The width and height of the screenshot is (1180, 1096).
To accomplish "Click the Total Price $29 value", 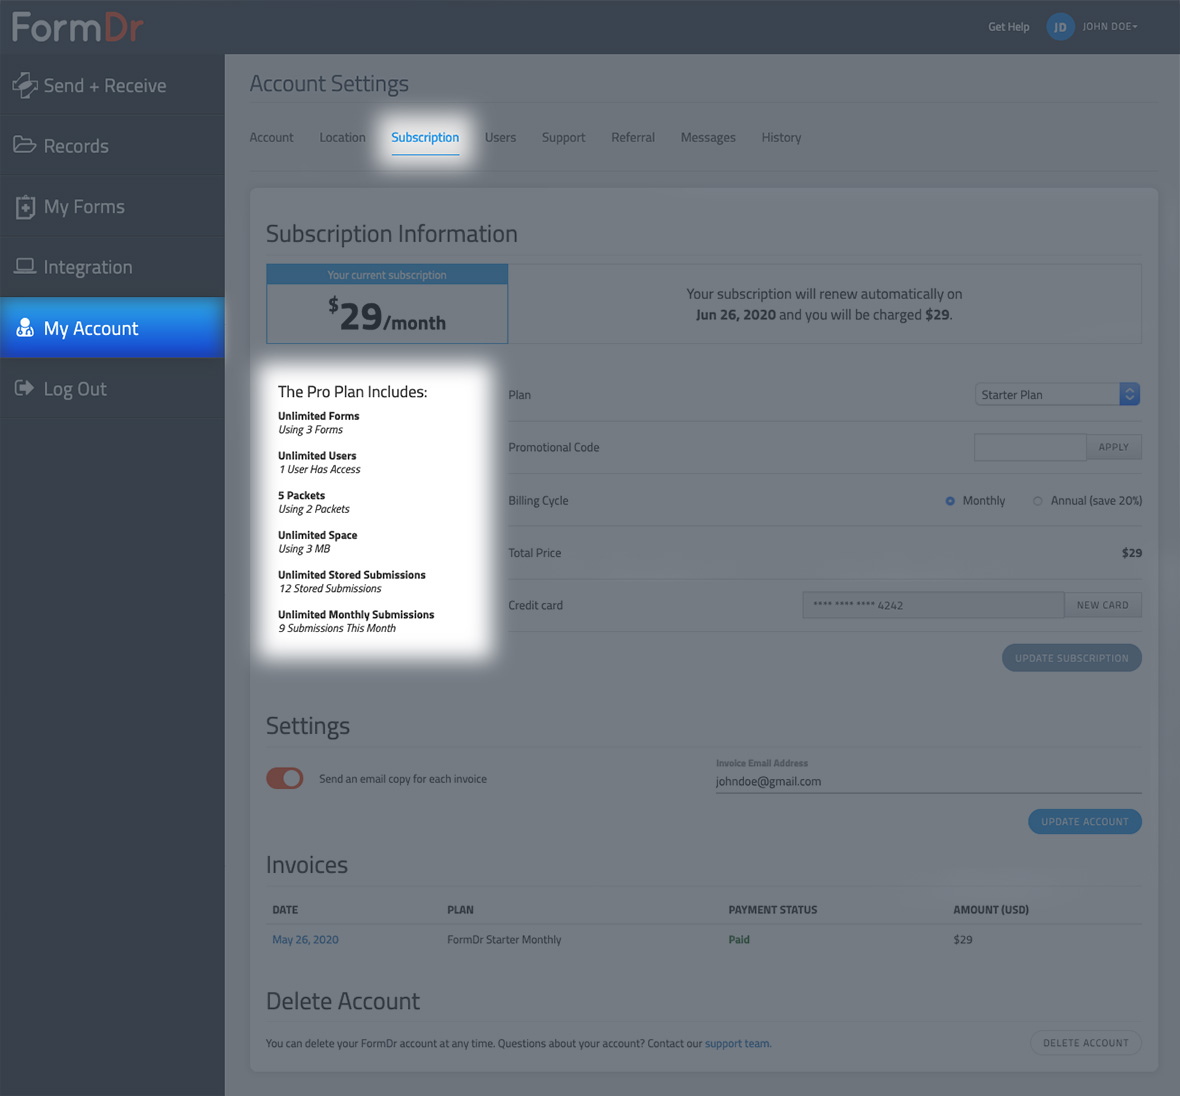I will [1132, 553].
